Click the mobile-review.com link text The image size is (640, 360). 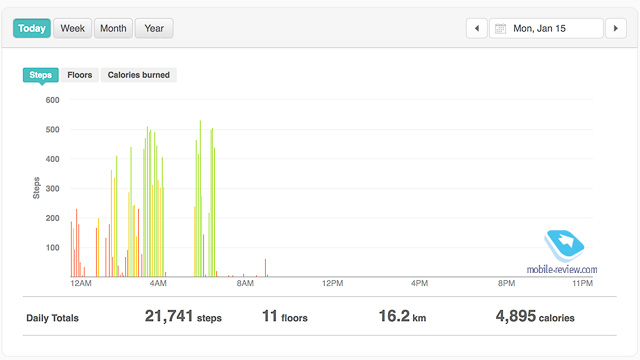pos(562,269)
